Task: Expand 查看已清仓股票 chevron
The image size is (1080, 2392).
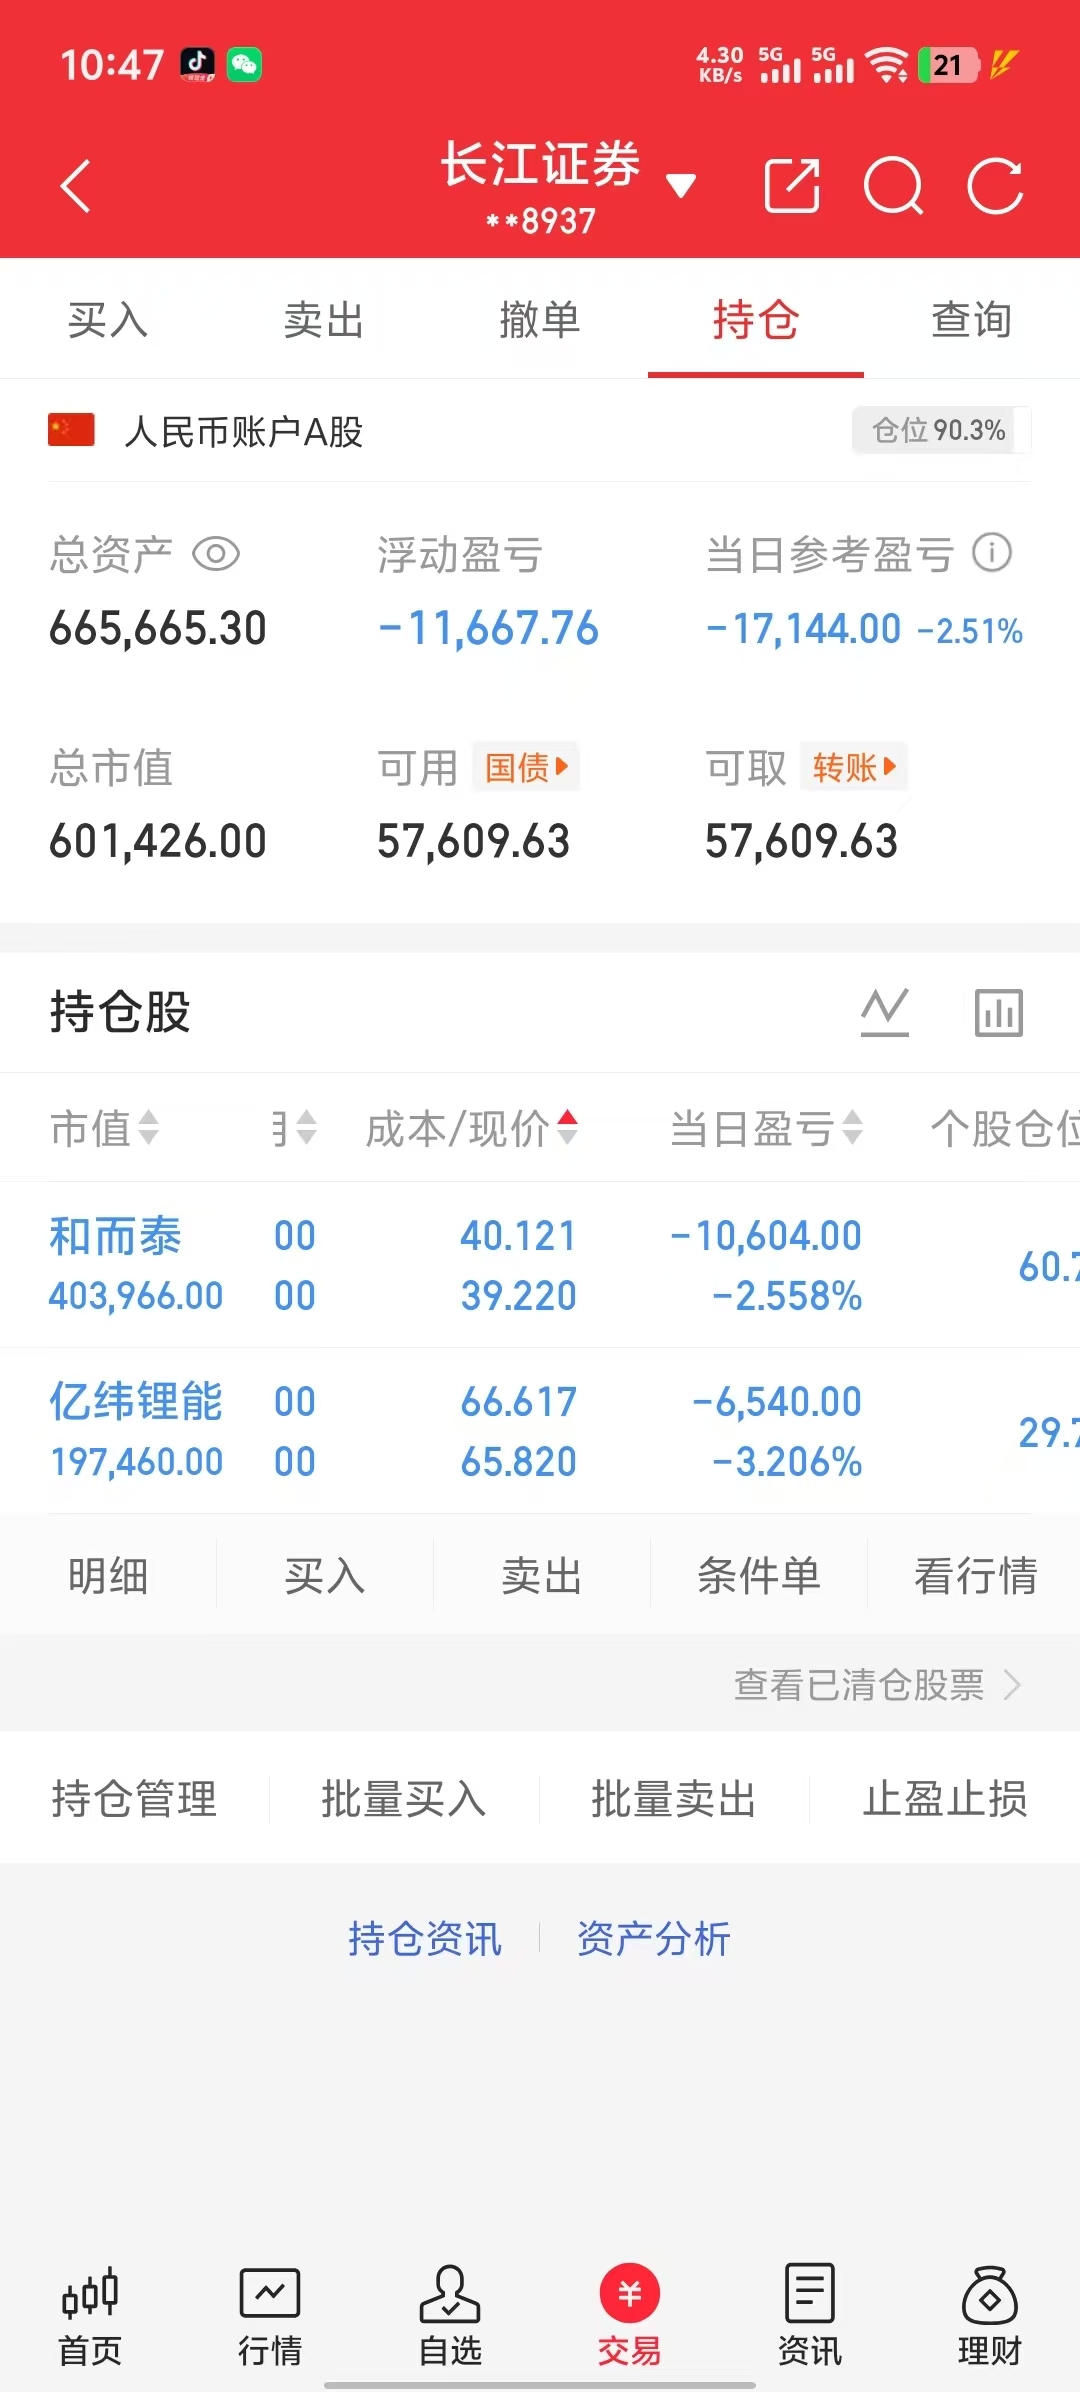Action: [x=1012, y=1685]
